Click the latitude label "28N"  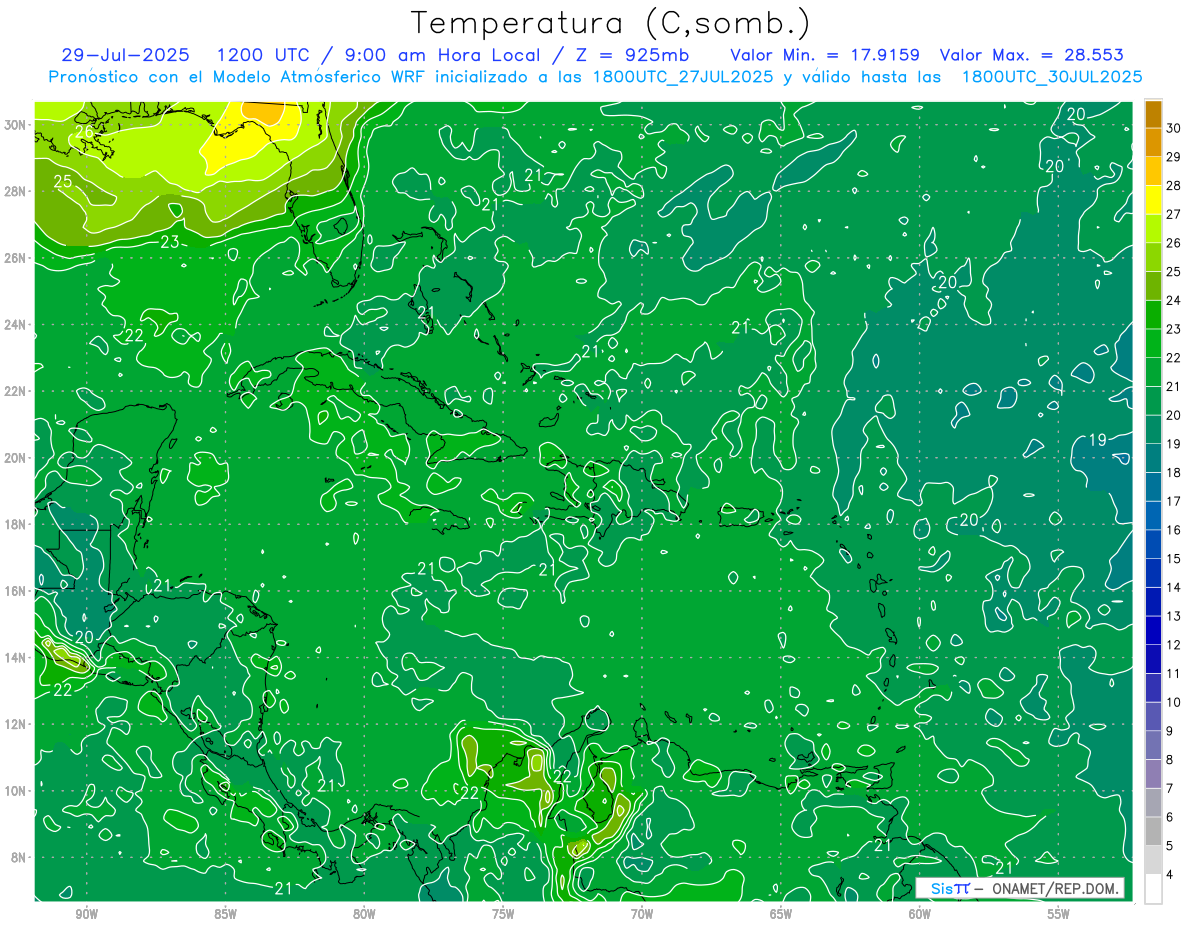tap(15, 191)
